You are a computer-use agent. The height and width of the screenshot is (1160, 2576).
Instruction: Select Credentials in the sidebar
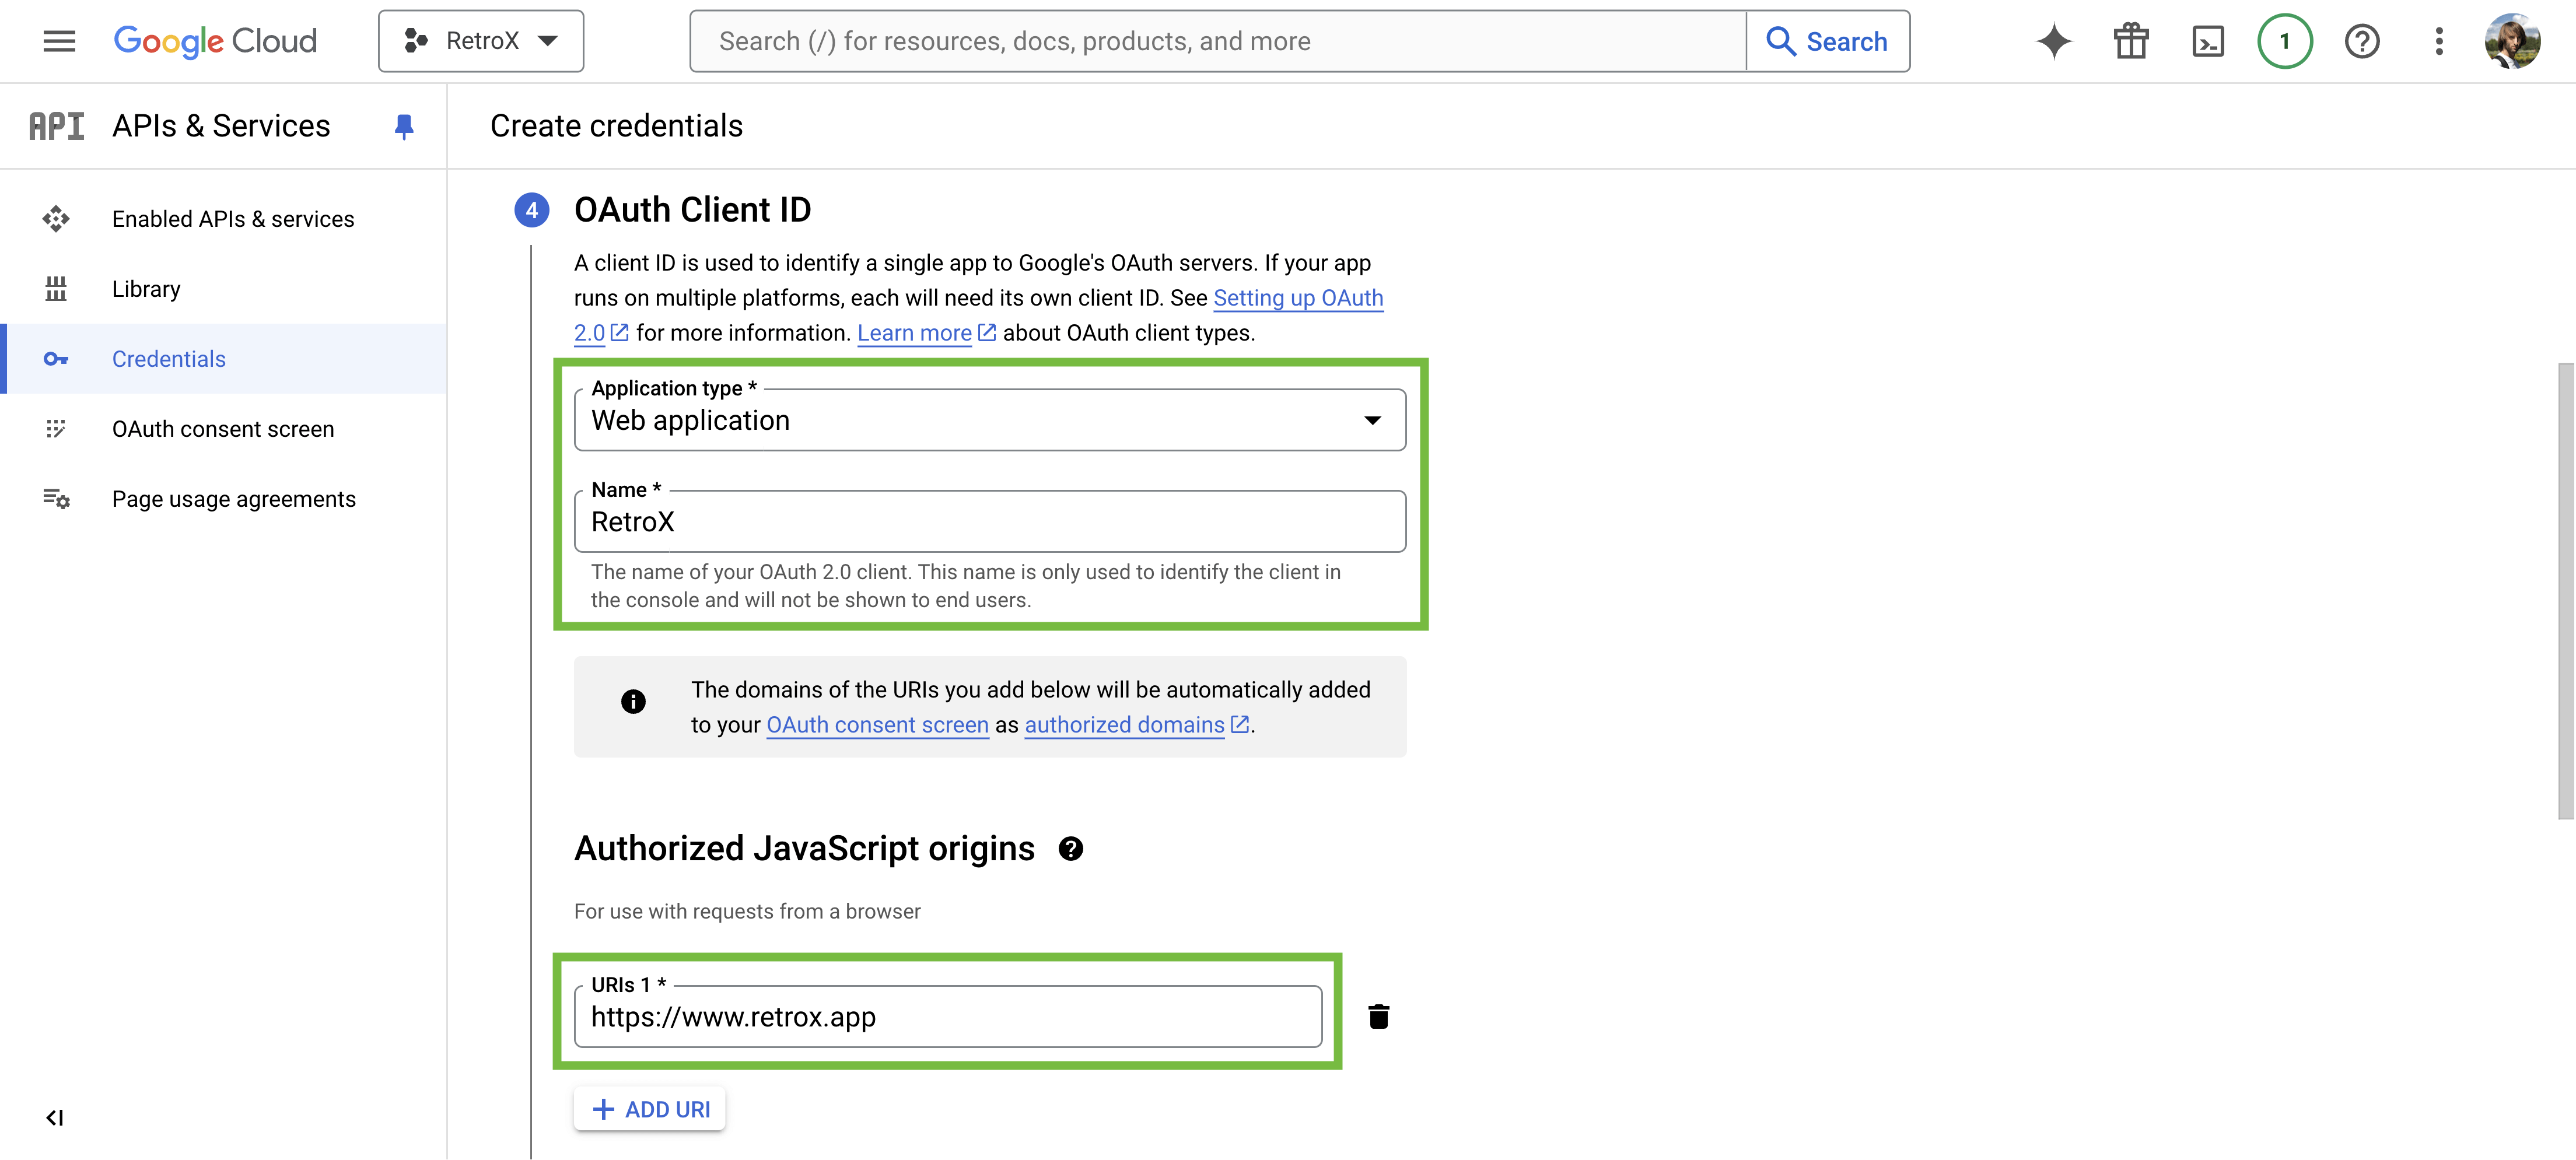point(223,359)
